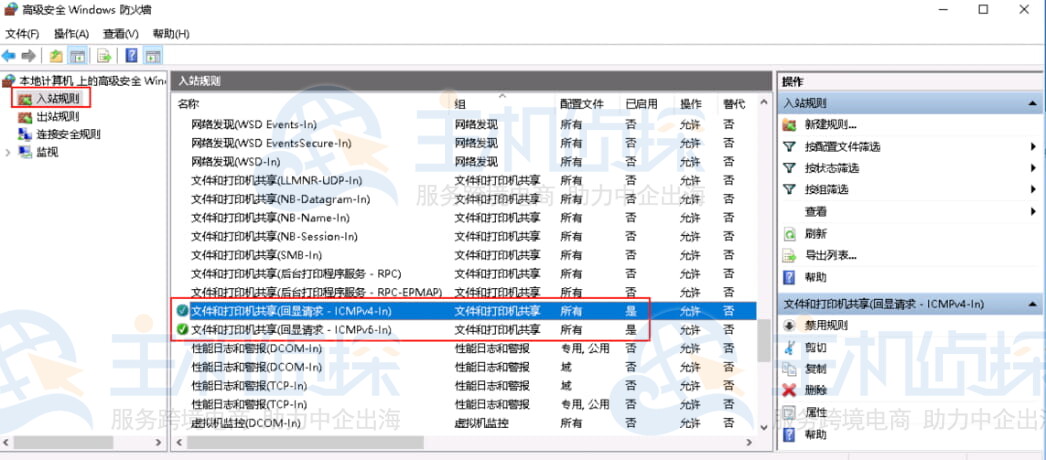Viewport: 1046px width, 460px height.
Task: Click the export list toolbar icon
Action: (104, 56)
